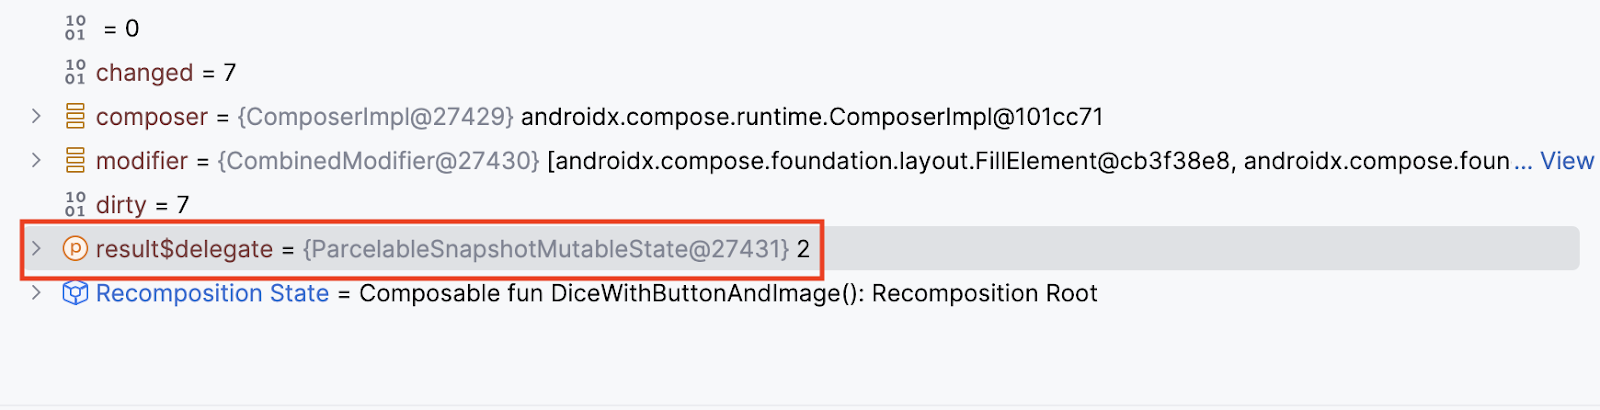Click the object icon beside modifier
This screenshot has width=1600, height=410.
(75, 161)
